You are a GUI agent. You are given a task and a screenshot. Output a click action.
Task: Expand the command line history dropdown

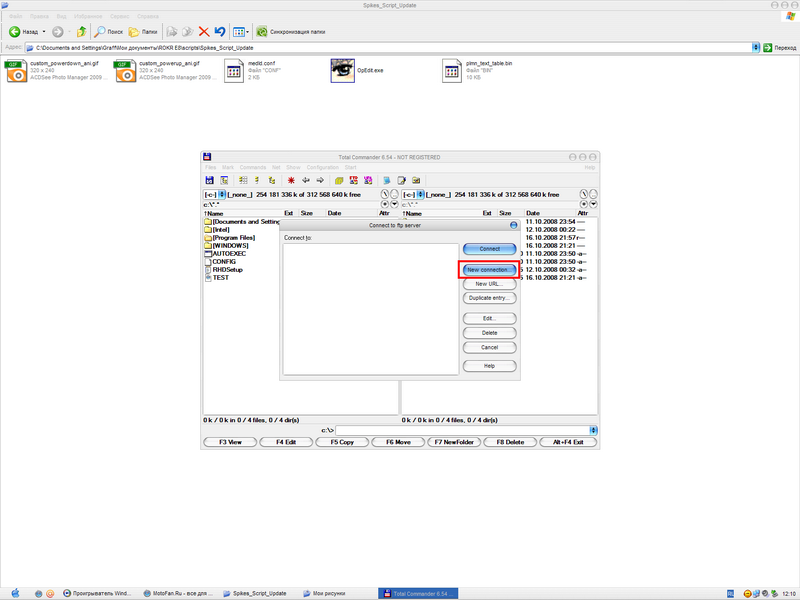point(593,431)
